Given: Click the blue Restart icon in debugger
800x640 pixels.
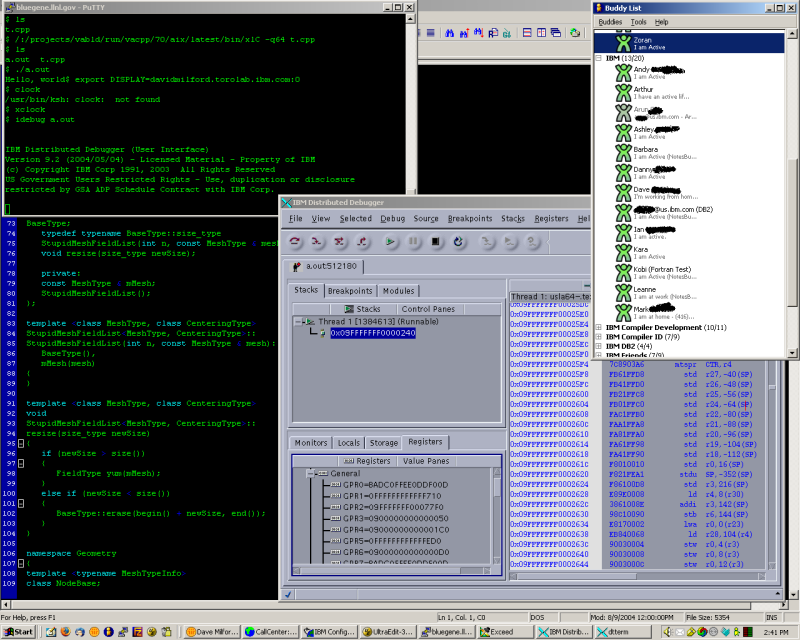Looking at the screenshot, I should 458,241.
